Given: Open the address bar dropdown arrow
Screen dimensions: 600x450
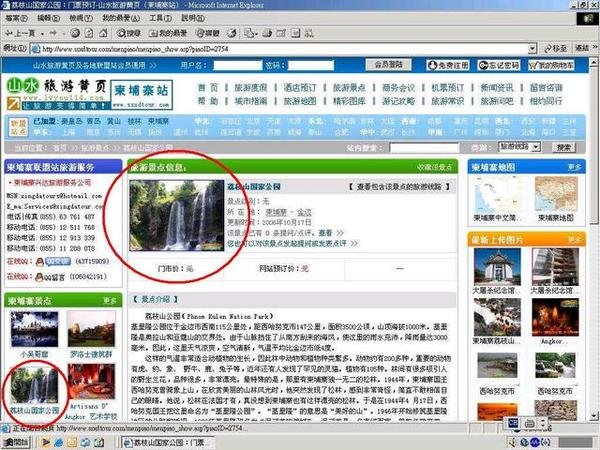Looking at the screenshot, I should (x=532, y=49).
